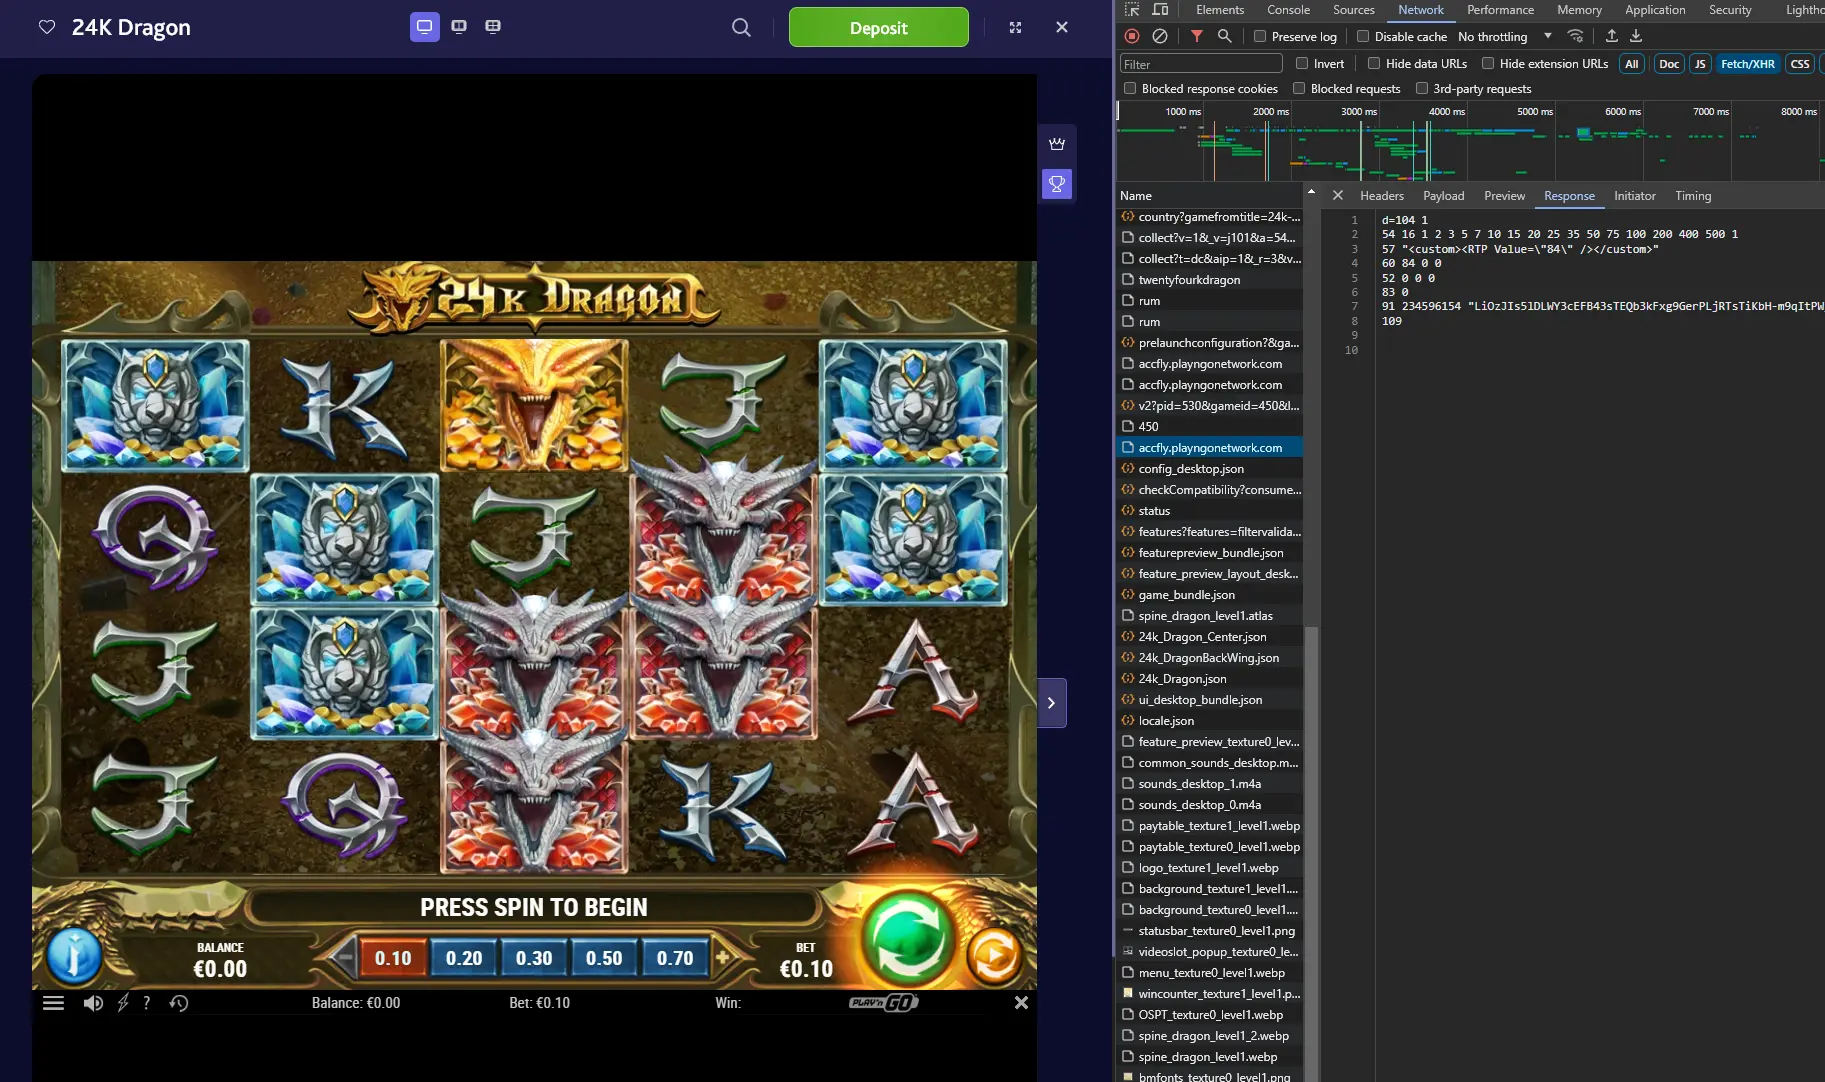
Task: Sort requests via the Name column arrow
Action: click(1311, 191)
